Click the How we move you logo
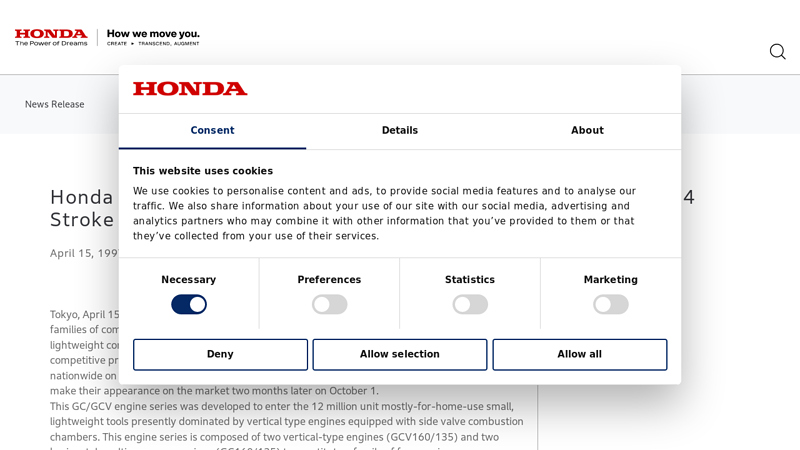The width and height of the screenshot is (800, 450). 153,37
